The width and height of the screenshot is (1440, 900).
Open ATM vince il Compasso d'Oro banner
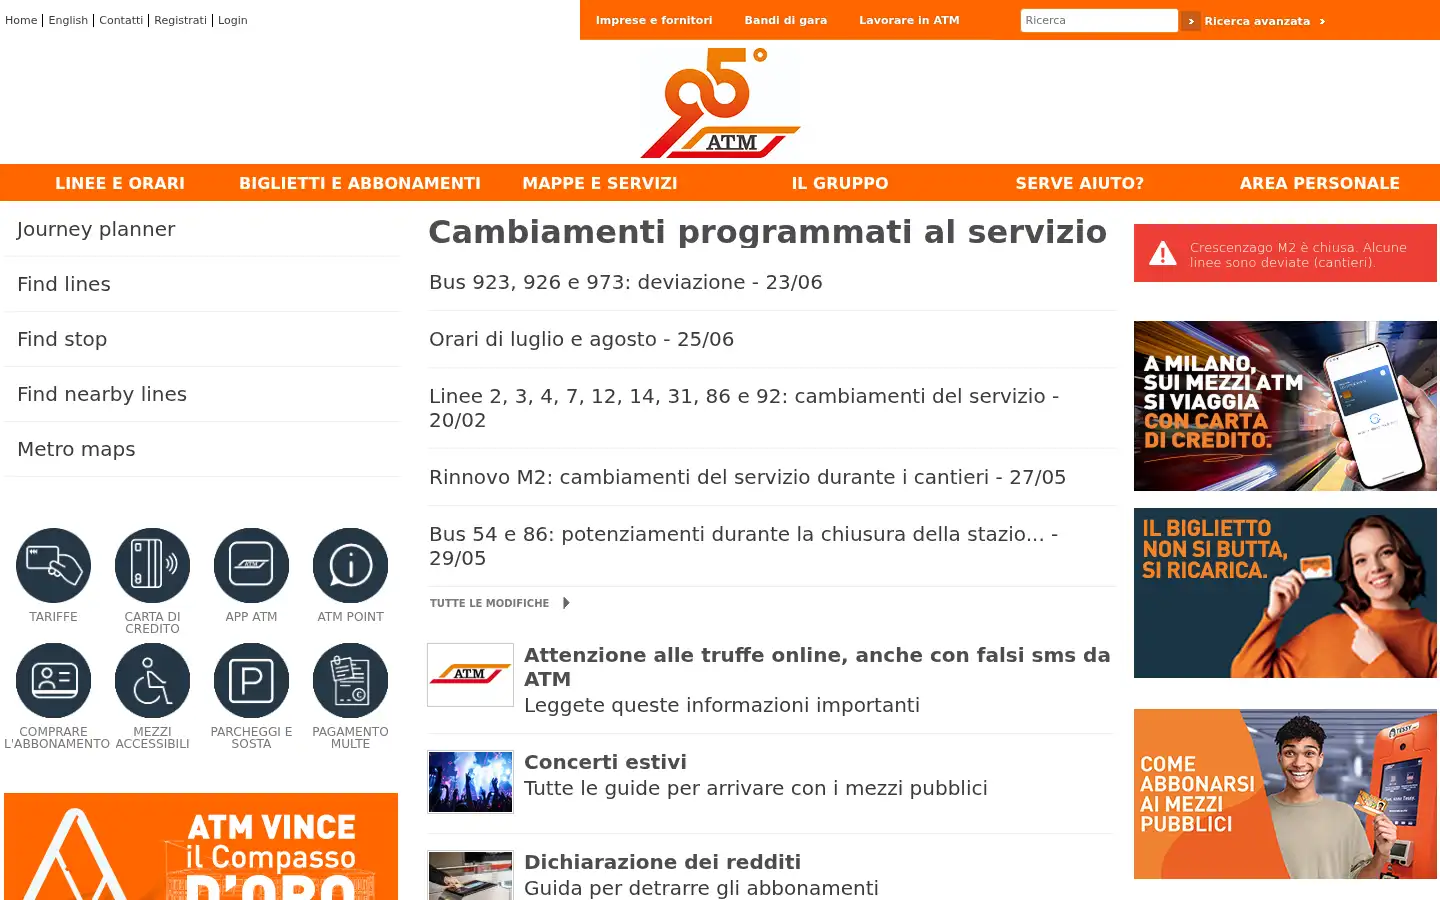click(201, 846)
